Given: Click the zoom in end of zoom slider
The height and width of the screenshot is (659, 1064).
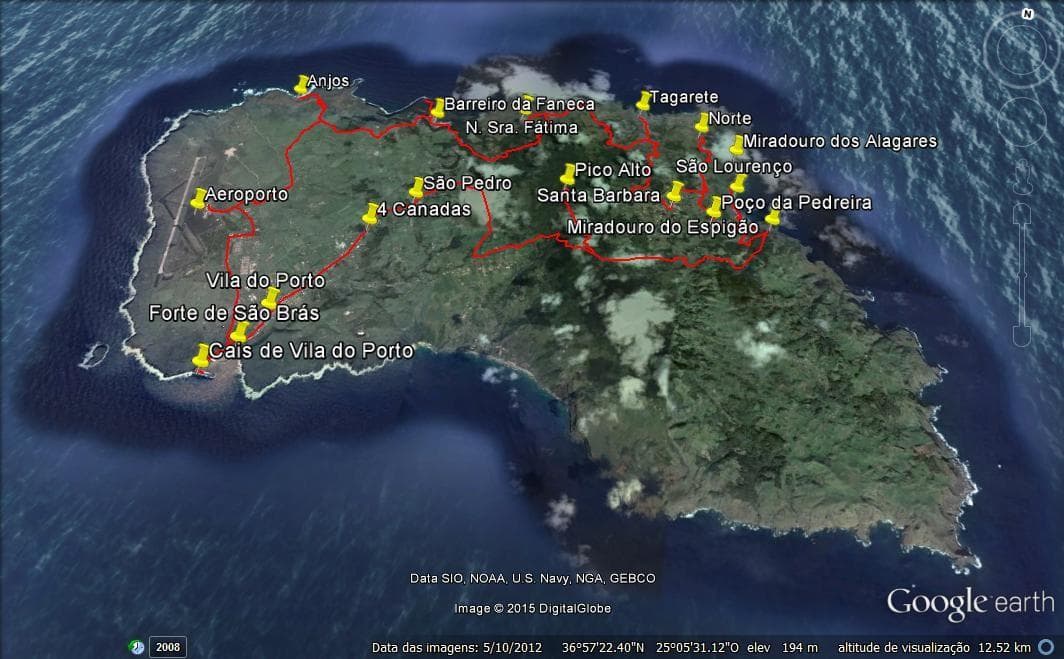Looking at the screenshot, I should point(1022,214).
